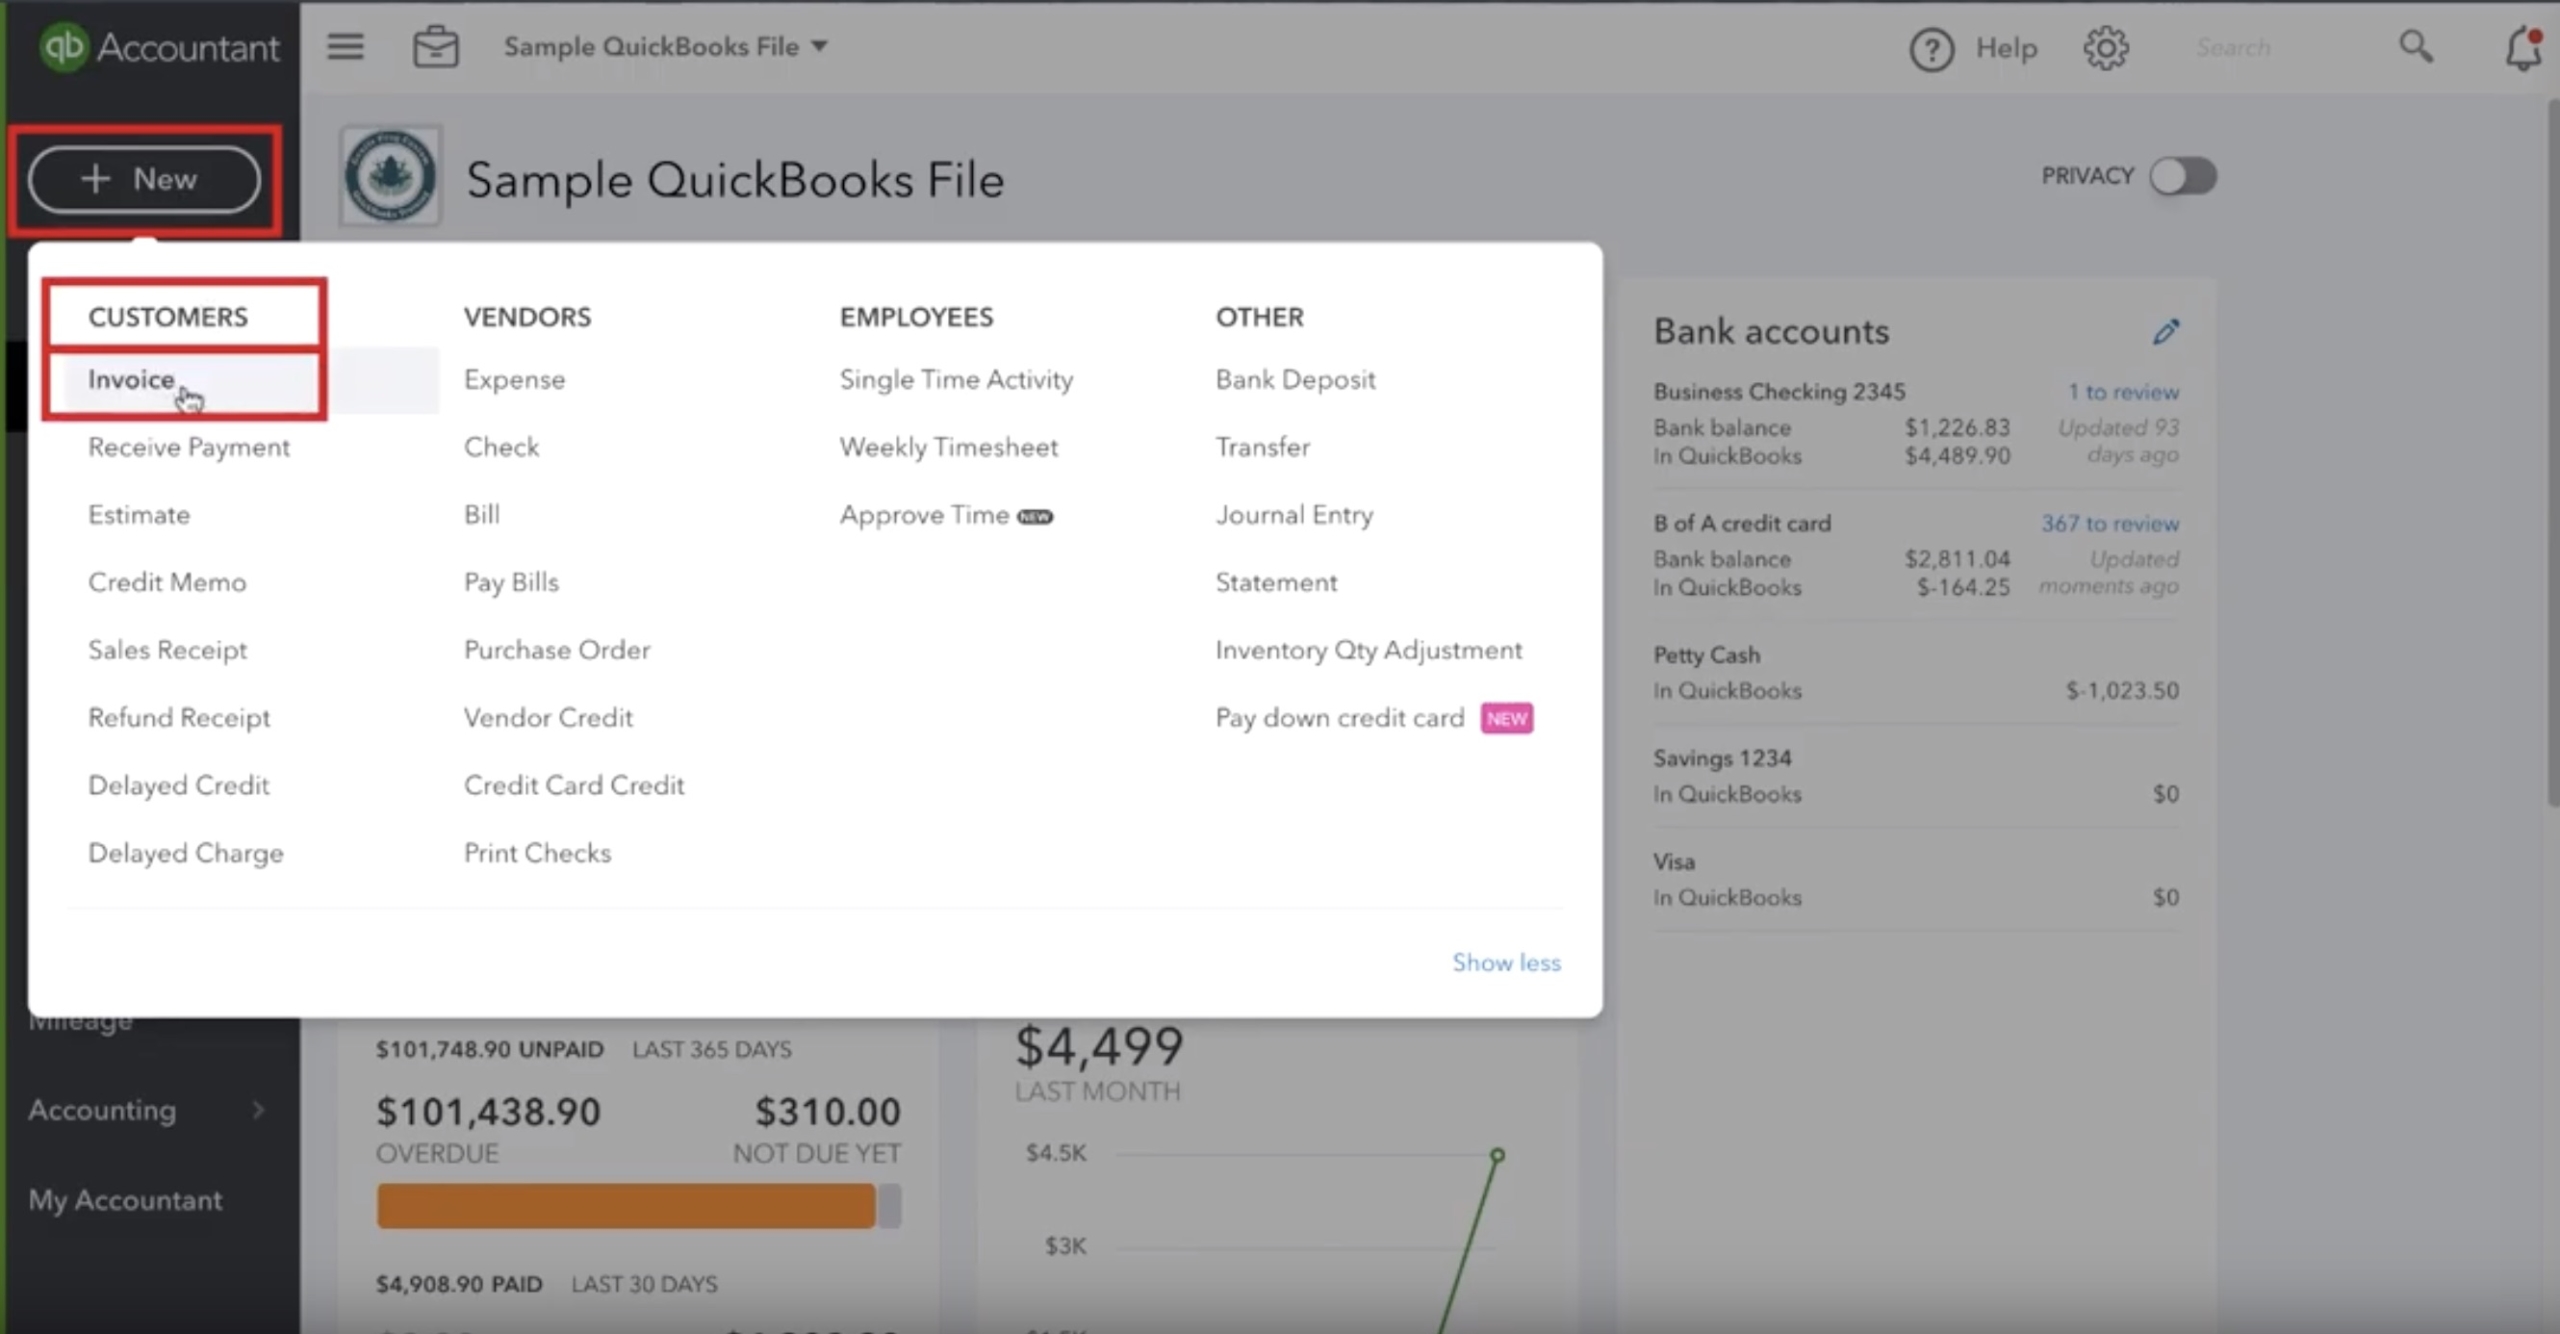This screenshot has height=1334, width=2560.
Task: Open the hamburger navigation menu icon
Action: (x=345, y=46)
